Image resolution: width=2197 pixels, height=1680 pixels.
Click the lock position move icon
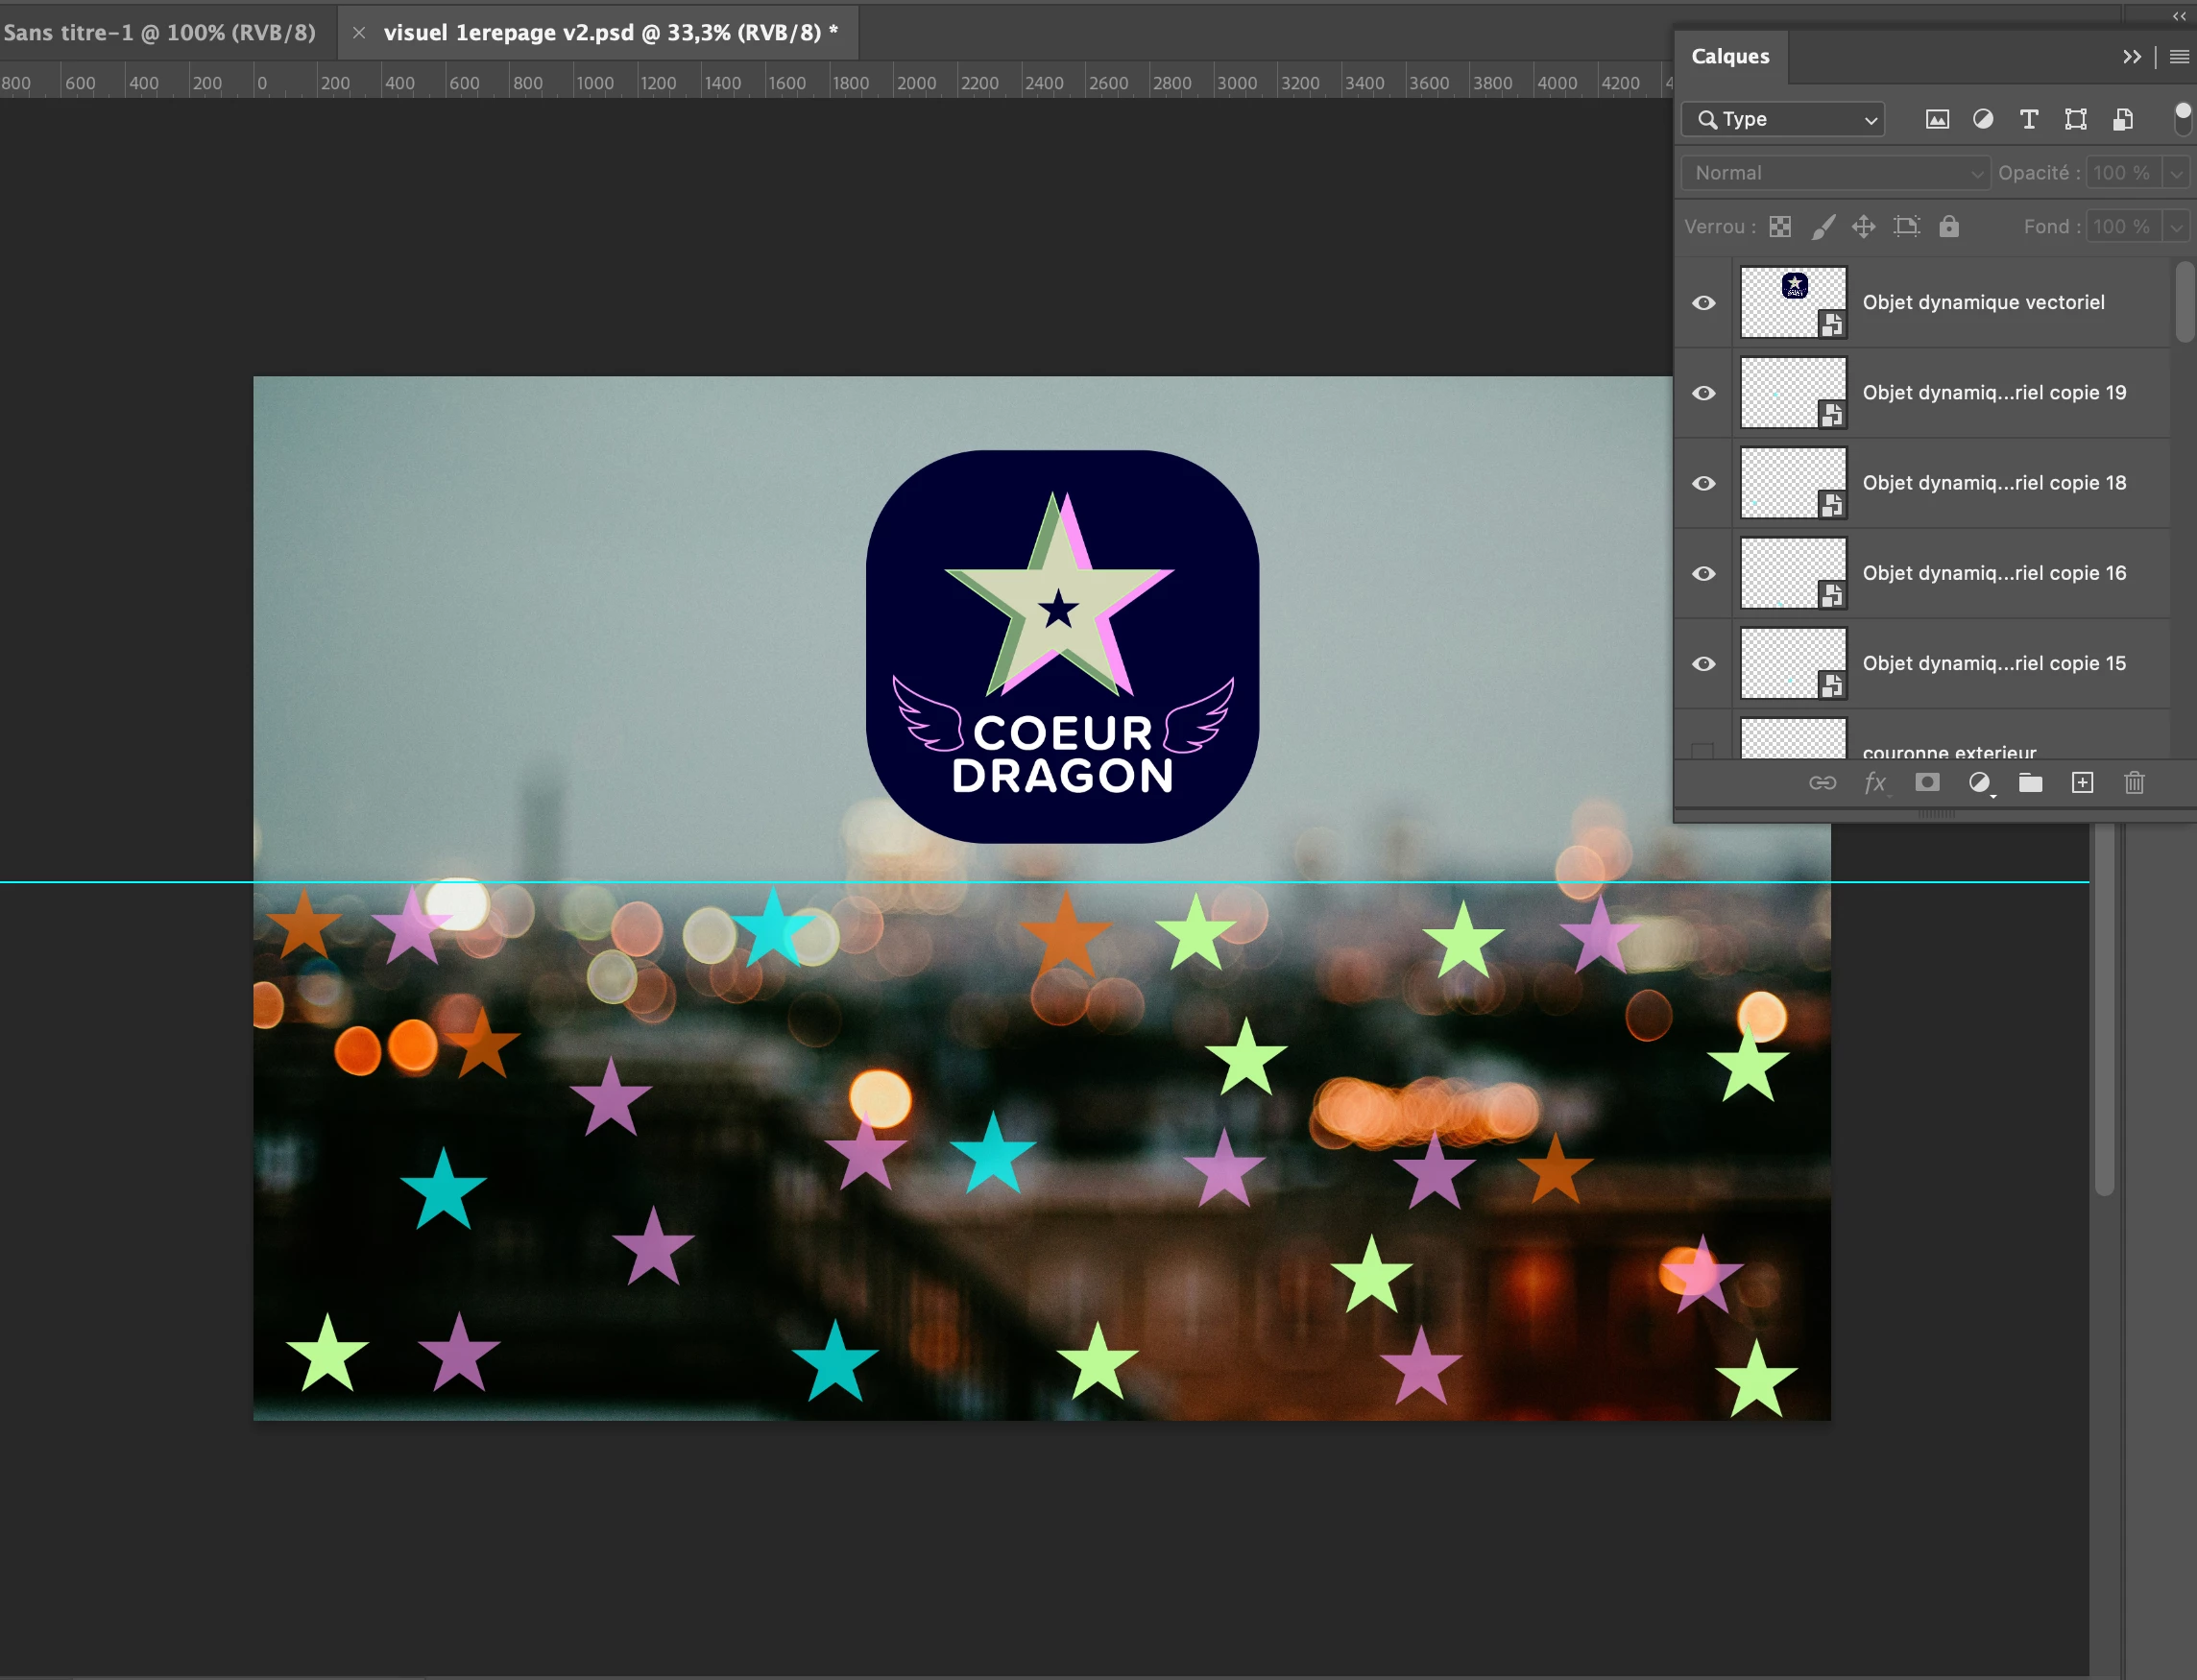[x=1863, y=226]
